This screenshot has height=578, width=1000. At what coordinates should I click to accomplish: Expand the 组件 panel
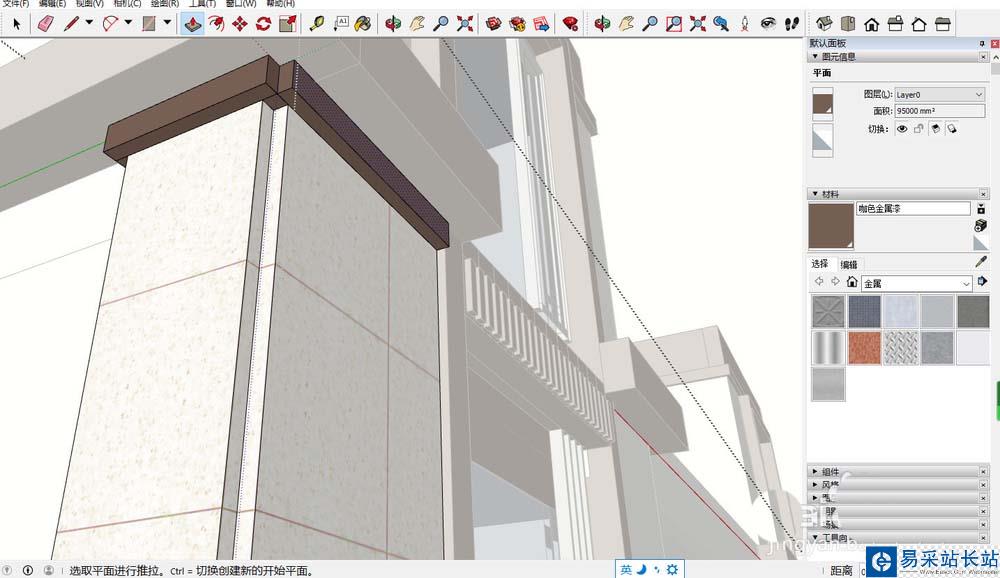pos(815,471)
